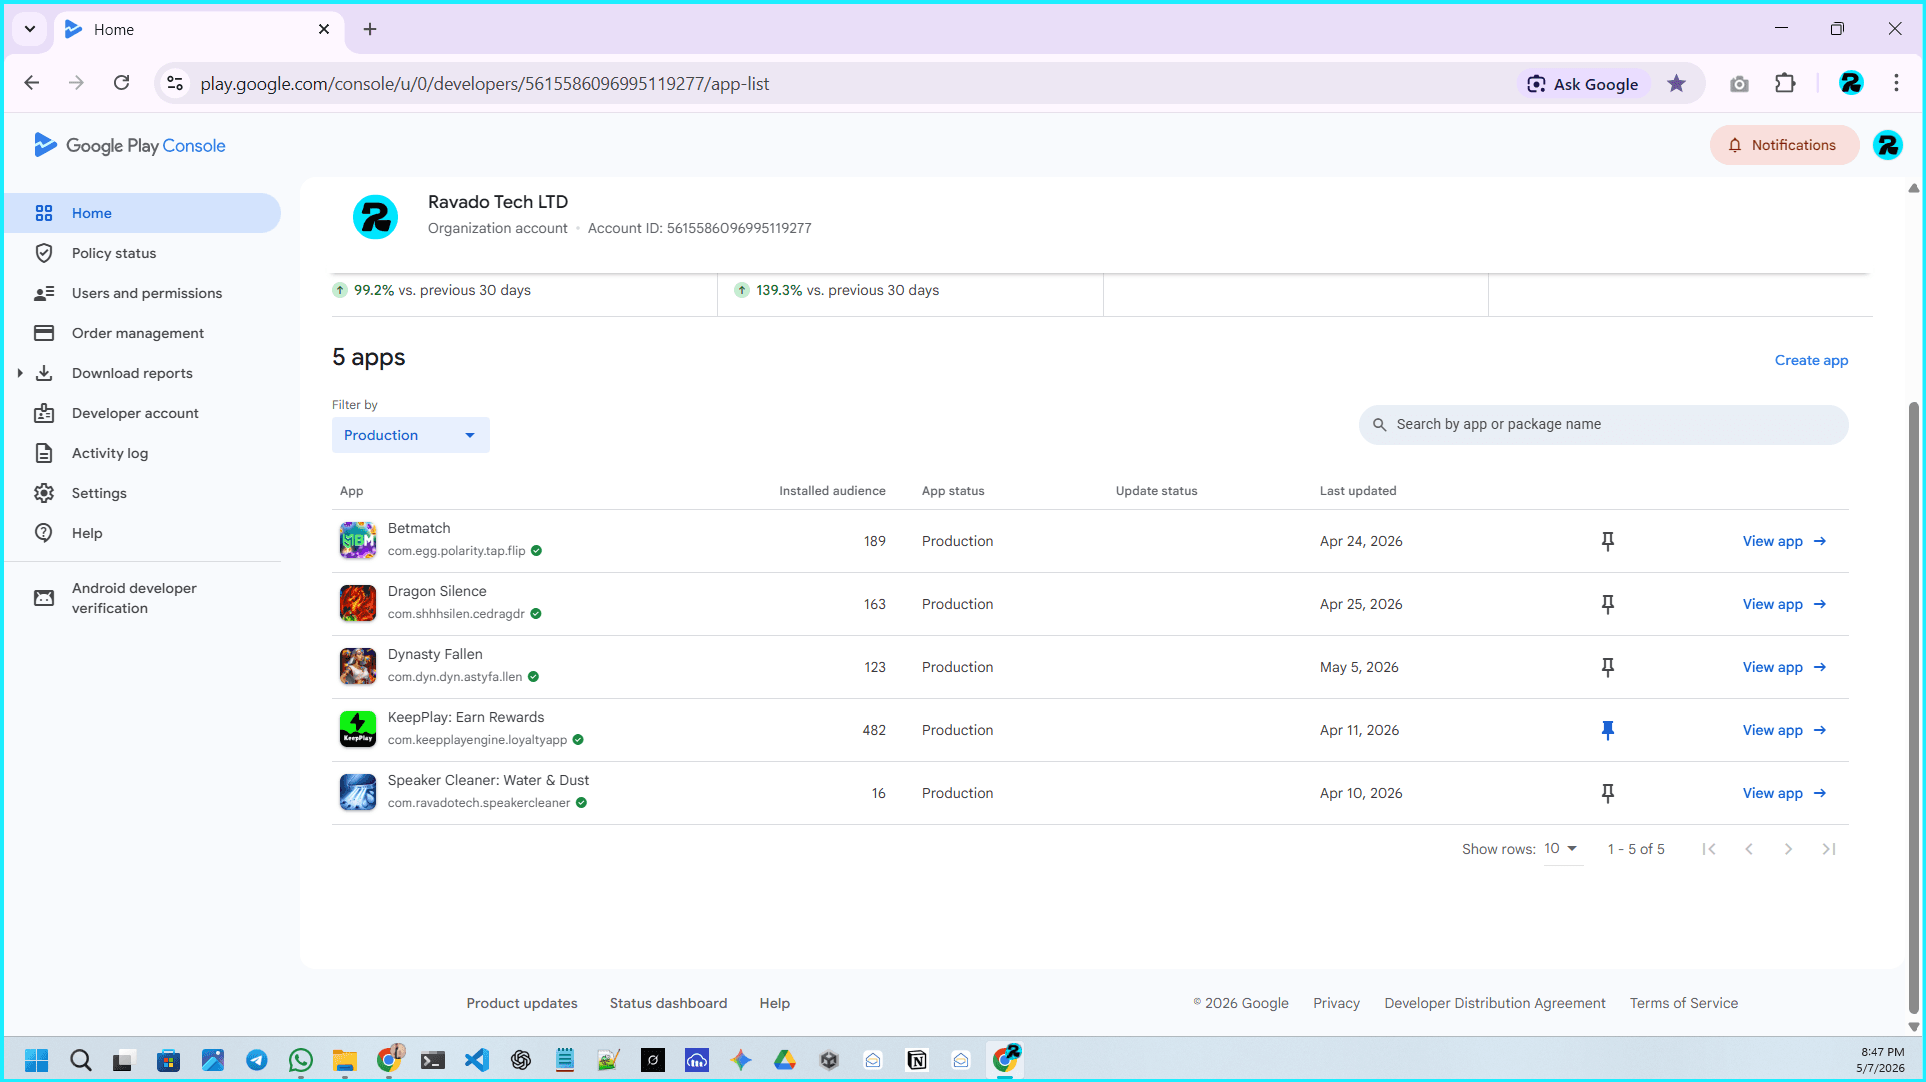Go back to the previous page
1926x1082 pixels.
click(32, 83)
